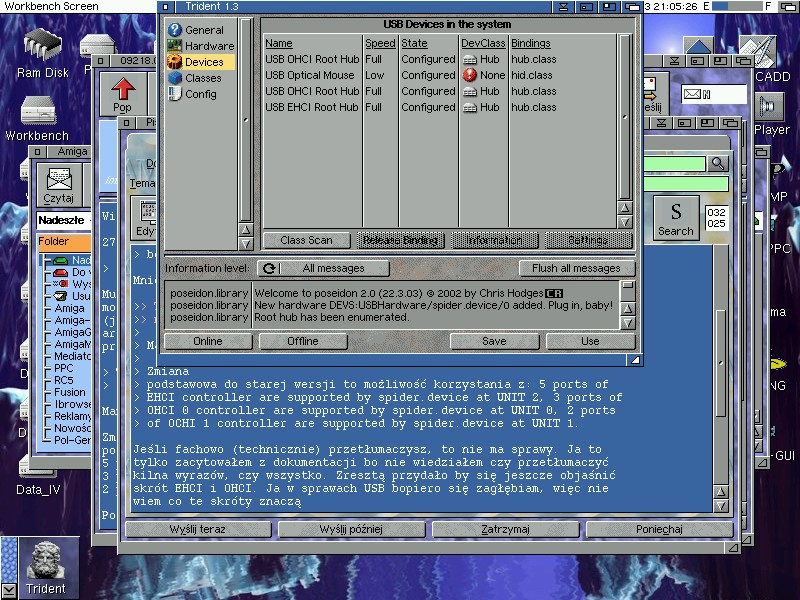Click the Class Scan button
The image size is (800, 600).
tap(307, 240)
